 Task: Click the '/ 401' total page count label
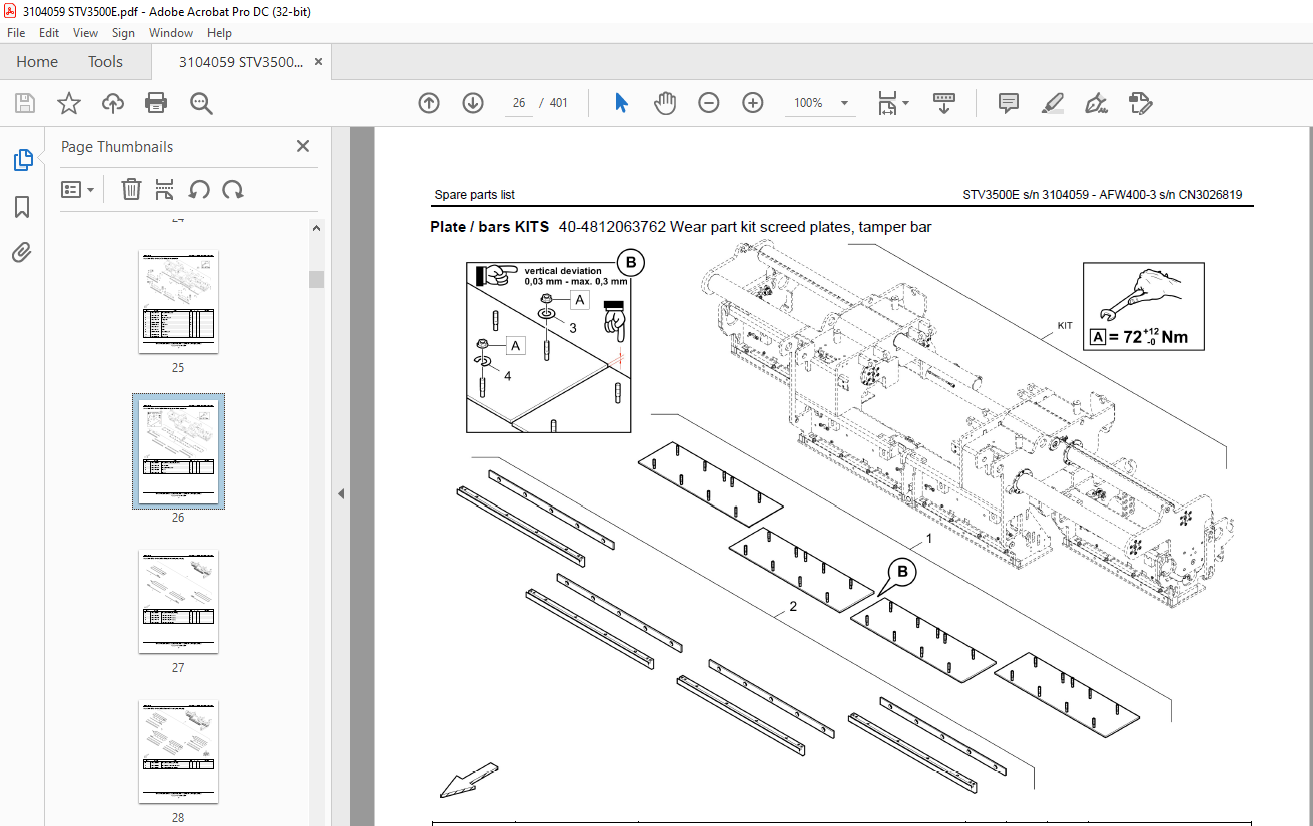(x=553, y=103)
